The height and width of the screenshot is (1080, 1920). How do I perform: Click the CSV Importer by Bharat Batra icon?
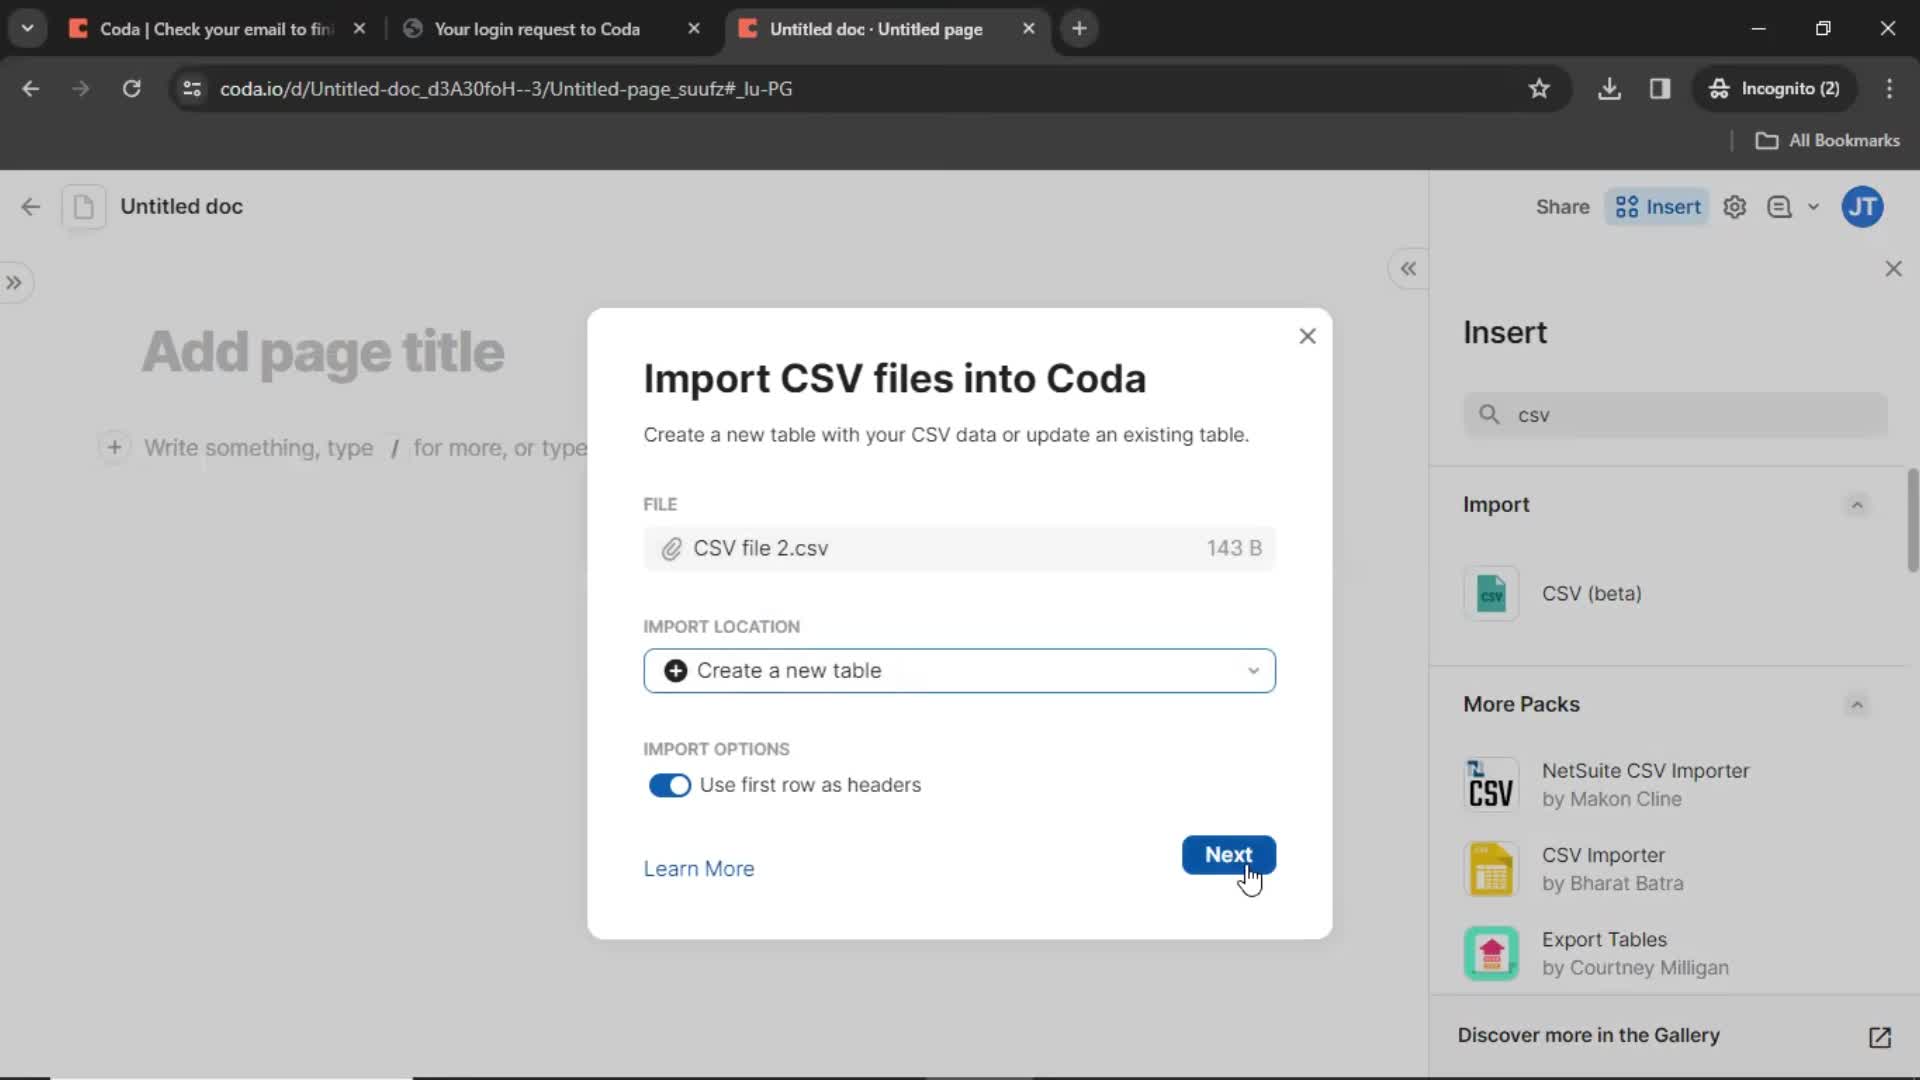[1493, 870]
